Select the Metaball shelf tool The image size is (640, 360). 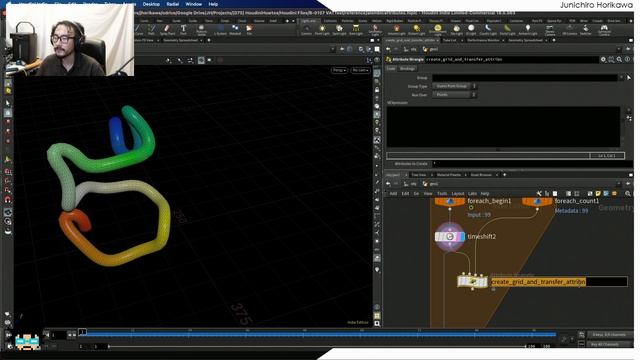(235, 29)
